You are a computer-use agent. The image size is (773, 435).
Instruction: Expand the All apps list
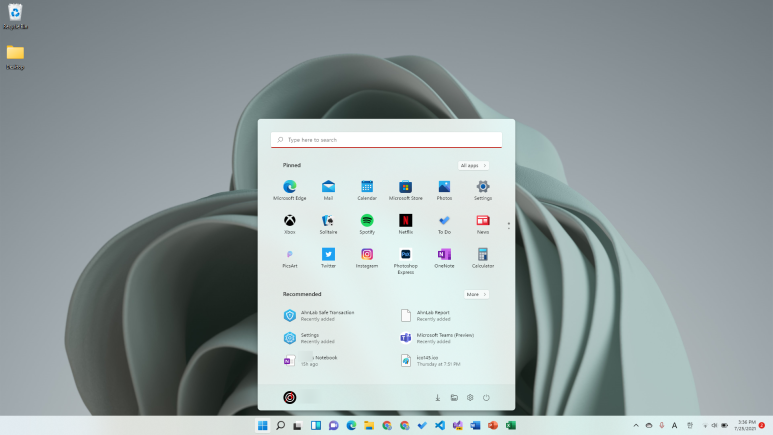[473, 166]
